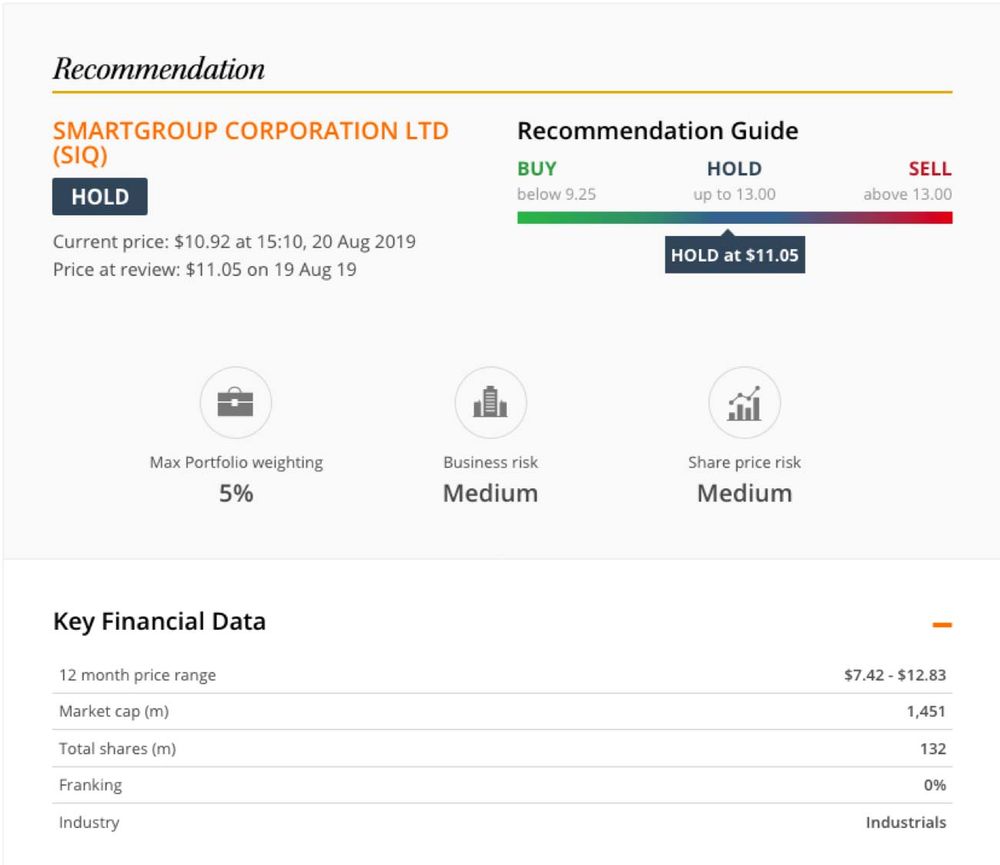Click the Share price risk label
Viewport: 1000px width, 865px height.
tap(744, 462)
